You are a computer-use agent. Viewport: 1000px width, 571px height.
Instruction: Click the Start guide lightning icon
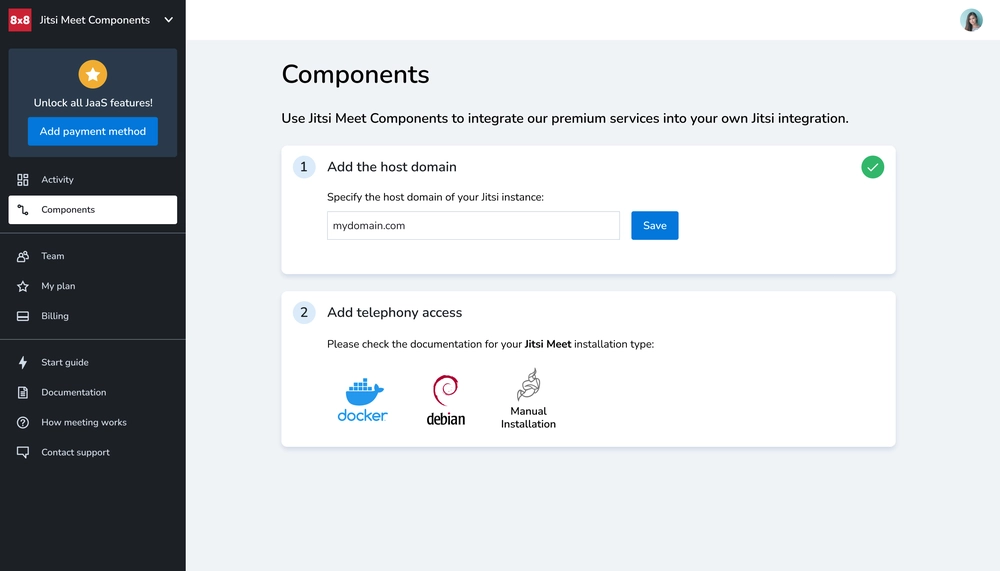(23, 362)
